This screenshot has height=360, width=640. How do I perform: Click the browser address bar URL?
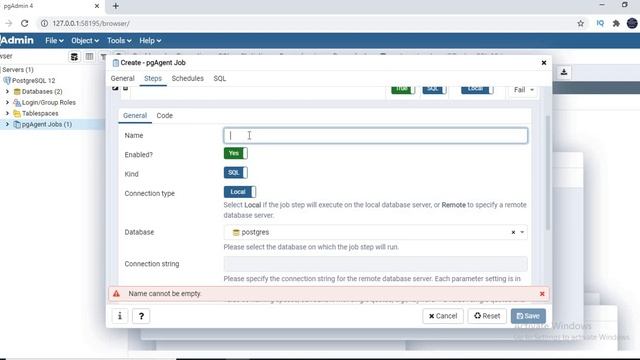coord(91,24)
